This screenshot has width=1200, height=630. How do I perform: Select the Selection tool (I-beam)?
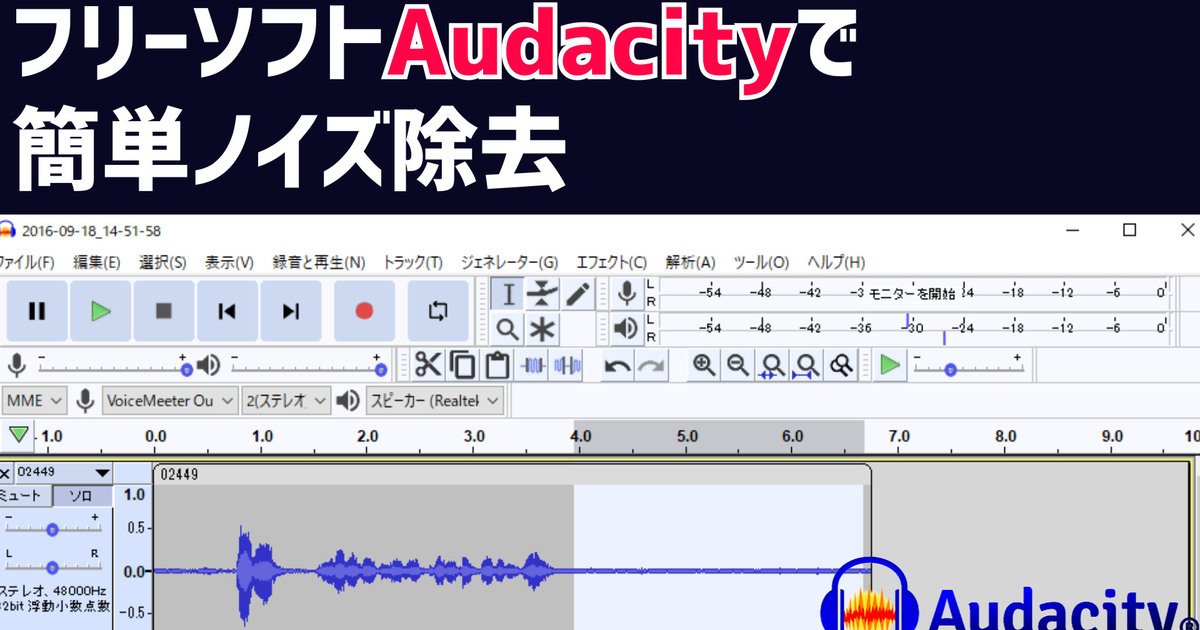507,293
